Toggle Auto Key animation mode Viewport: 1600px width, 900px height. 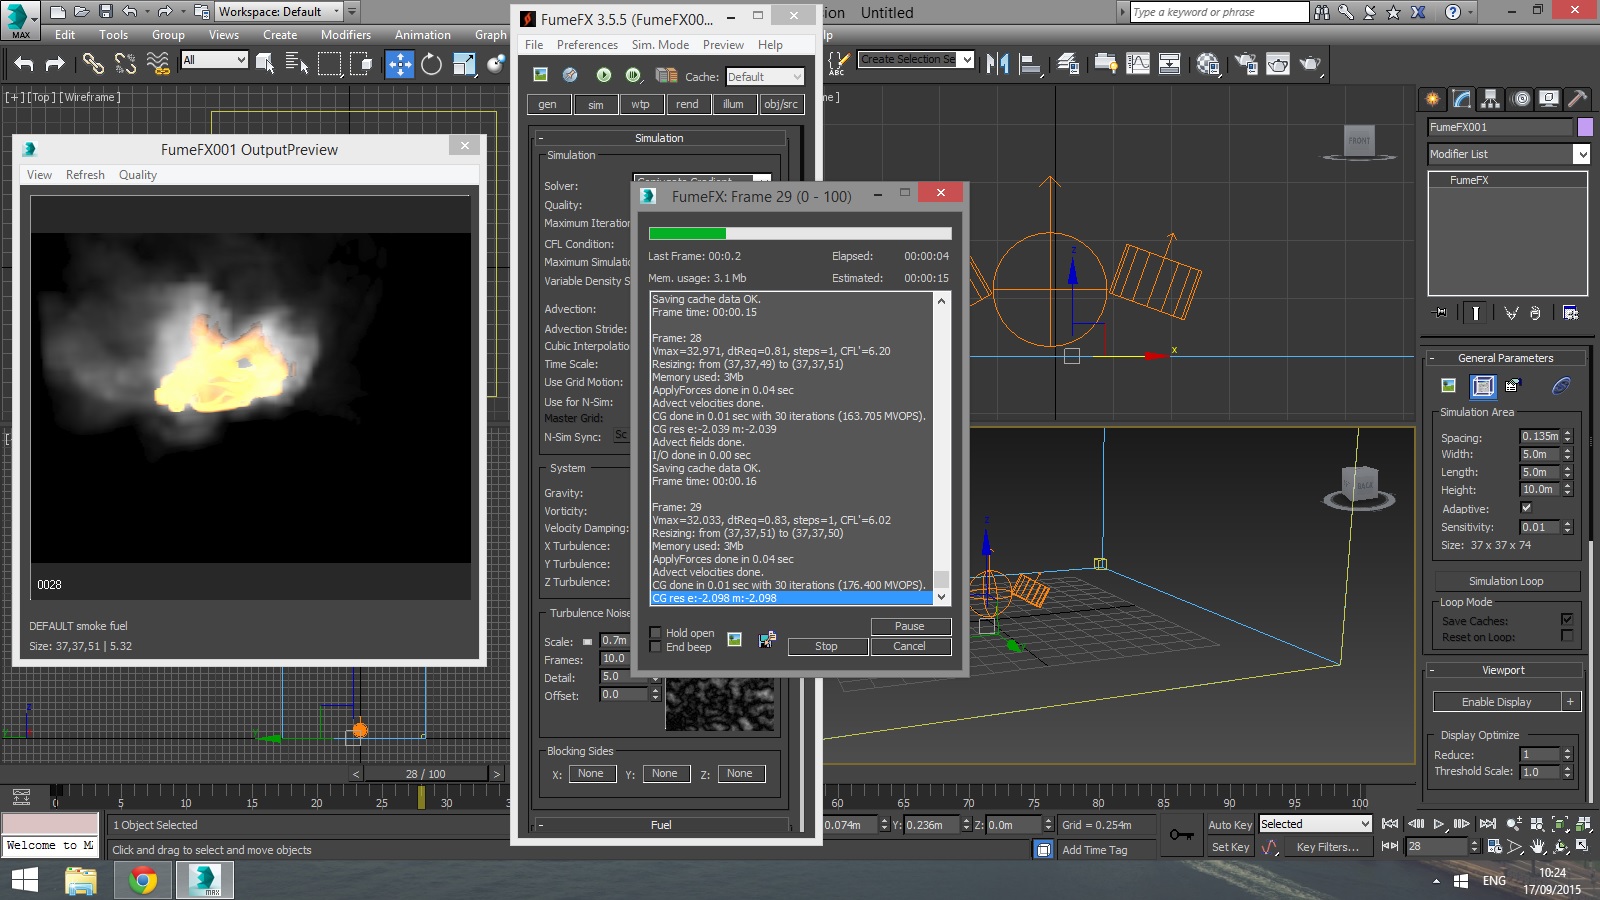coord(1230,825)
